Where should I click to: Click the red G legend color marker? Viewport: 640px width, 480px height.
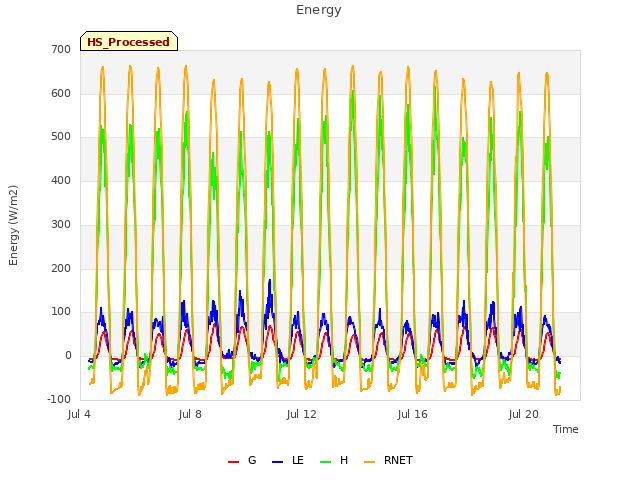(233, 462)
